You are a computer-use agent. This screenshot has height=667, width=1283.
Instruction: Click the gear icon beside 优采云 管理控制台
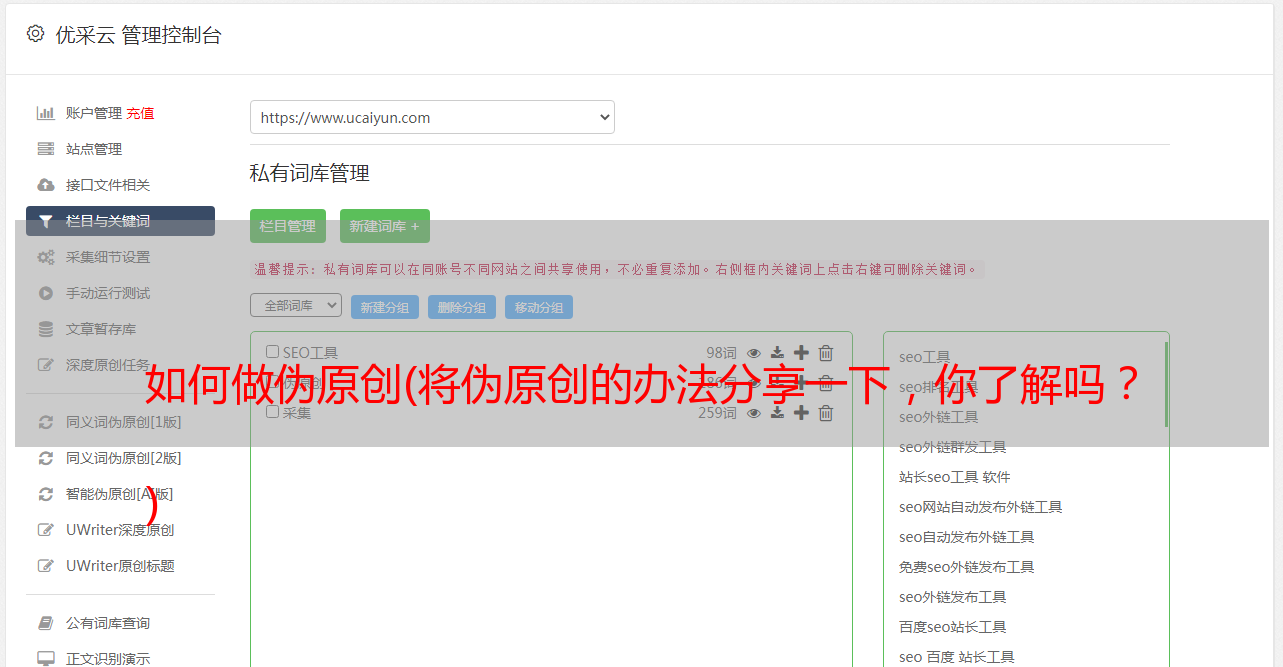pos(35,34)
